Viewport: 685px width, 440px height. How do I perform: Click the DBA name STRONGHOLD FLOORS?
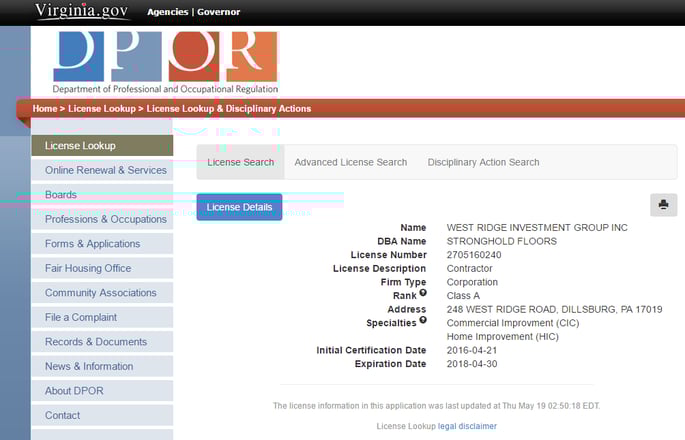click(x=502, y=241)
